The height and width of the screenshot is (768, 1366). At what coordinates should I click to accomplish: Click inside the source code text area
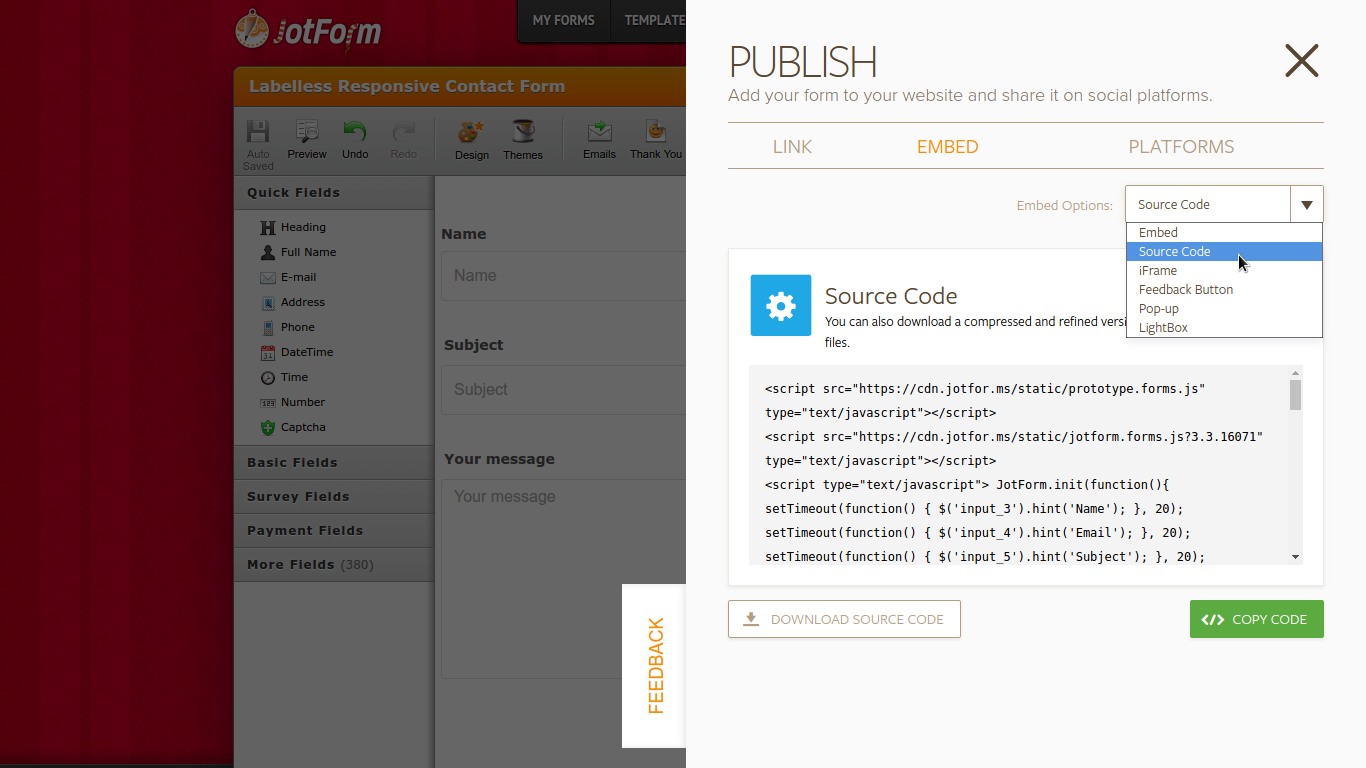(1019, 465)
